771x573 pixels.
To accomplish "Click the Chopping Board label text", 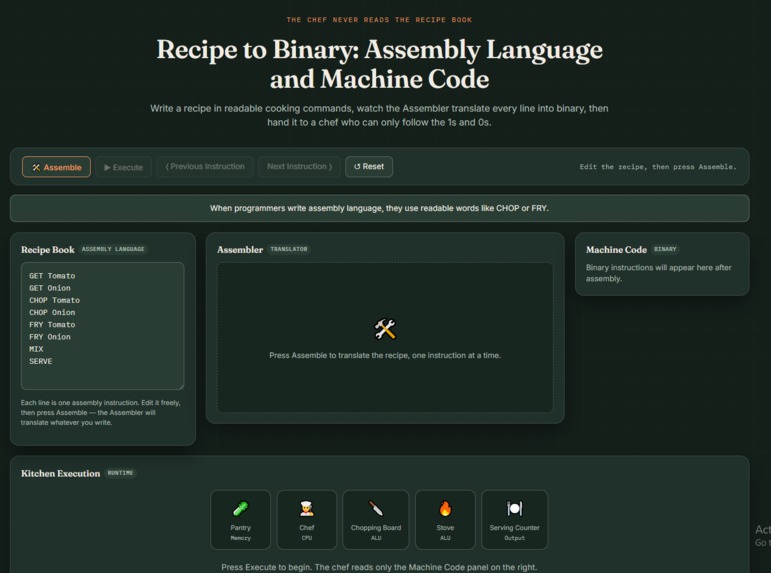I will (x=376, y=527).
